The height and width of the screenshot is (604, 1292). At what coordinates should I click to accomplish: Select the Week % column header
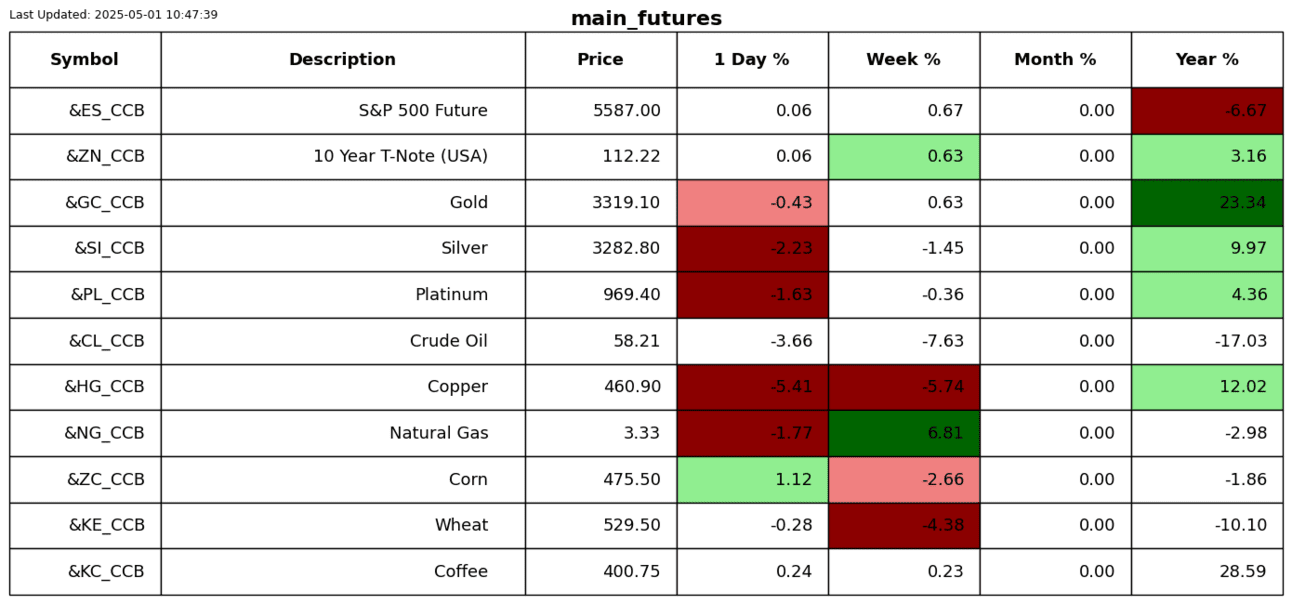903,60
